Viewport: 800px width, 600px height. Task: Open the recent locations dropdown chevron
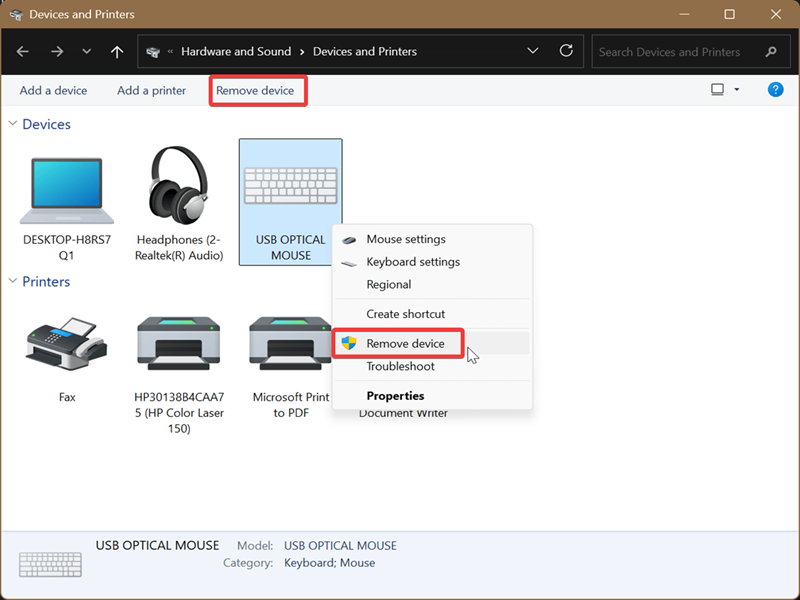tap(87, 52)
